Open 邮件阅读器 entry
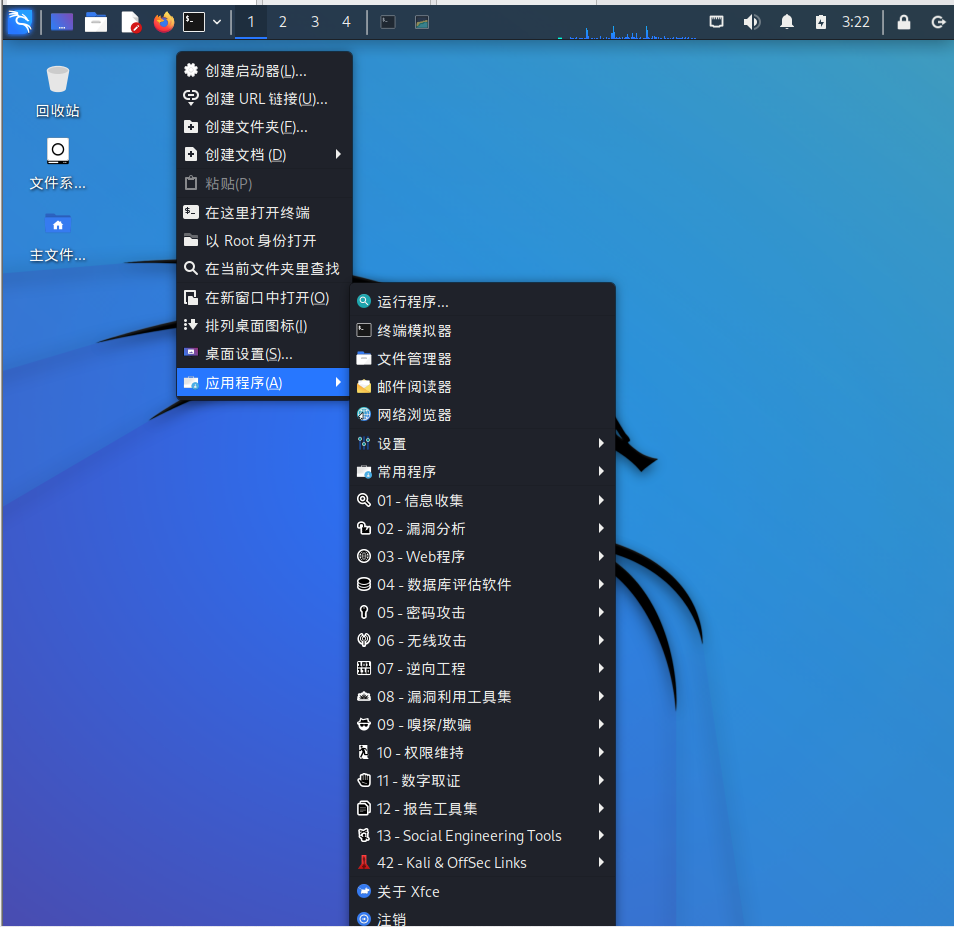 pyautogui.click(x=482, y=386)
